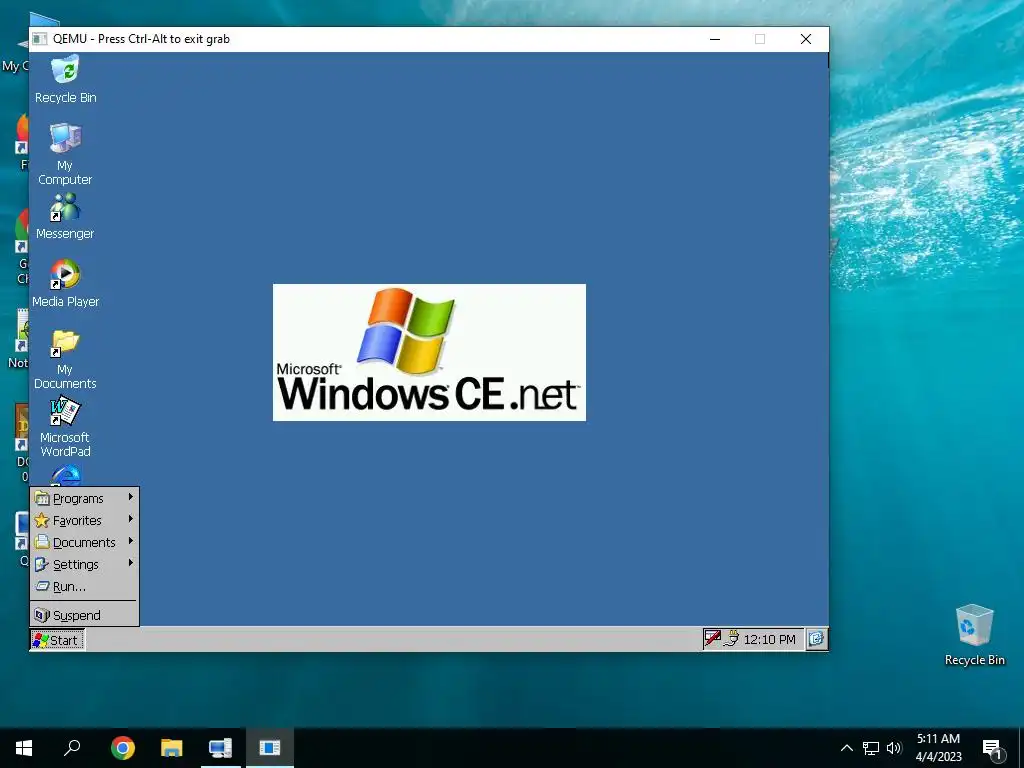Click the network disconnected tray icon

click(712, 638)
